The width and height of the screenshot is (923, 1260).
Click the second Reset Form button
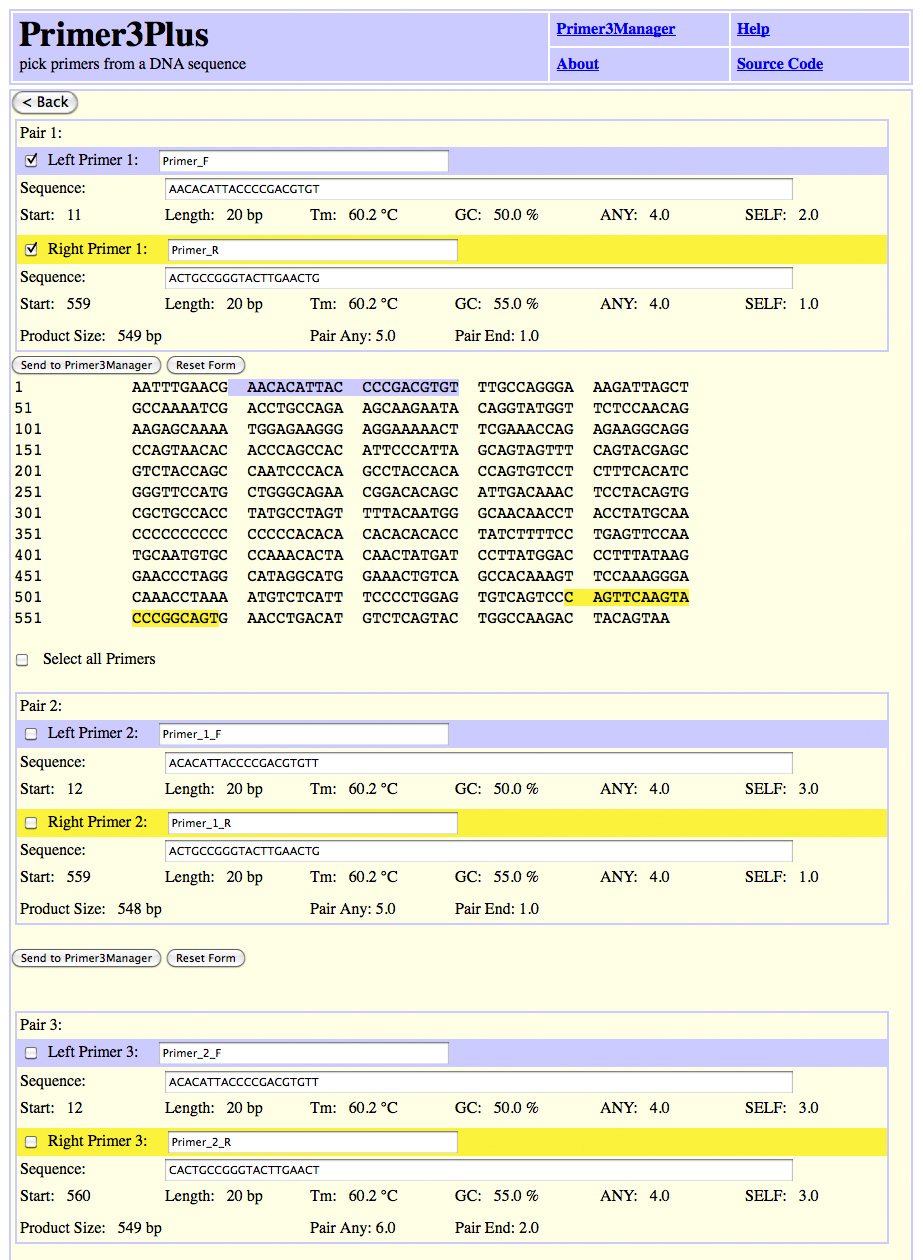[205, 958]
